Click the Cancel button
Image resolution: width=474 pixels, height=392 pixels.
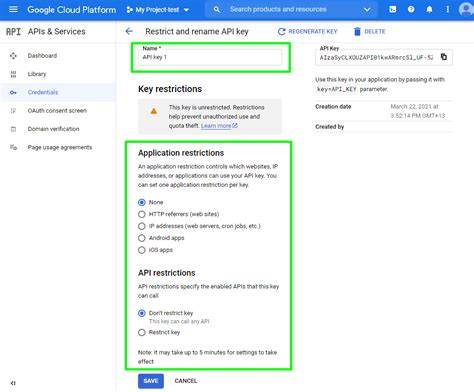[x=186, y=381]
